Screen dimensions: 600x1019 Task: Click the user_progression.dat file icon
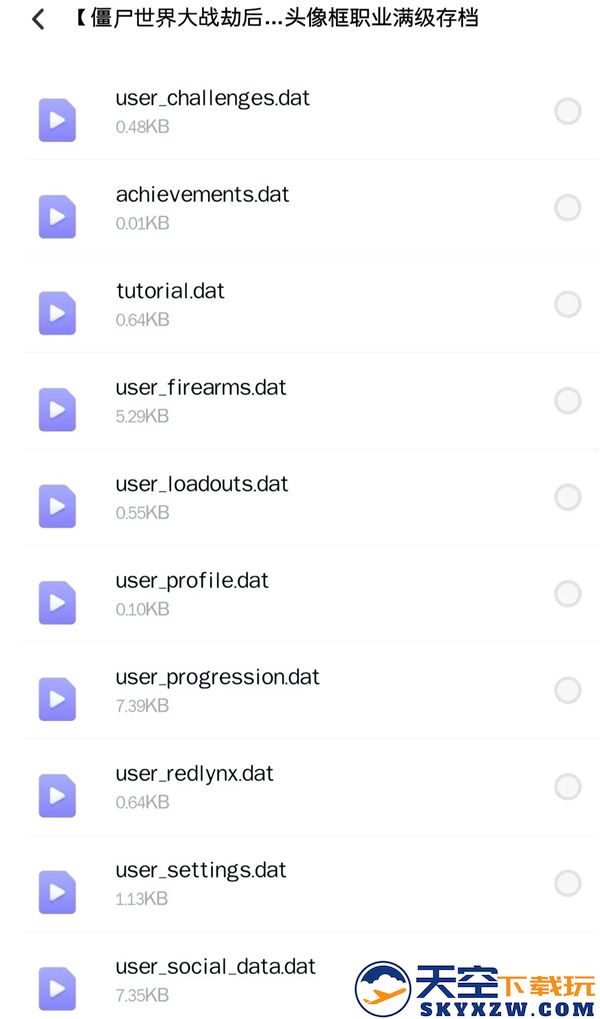(x=57, y=699)
